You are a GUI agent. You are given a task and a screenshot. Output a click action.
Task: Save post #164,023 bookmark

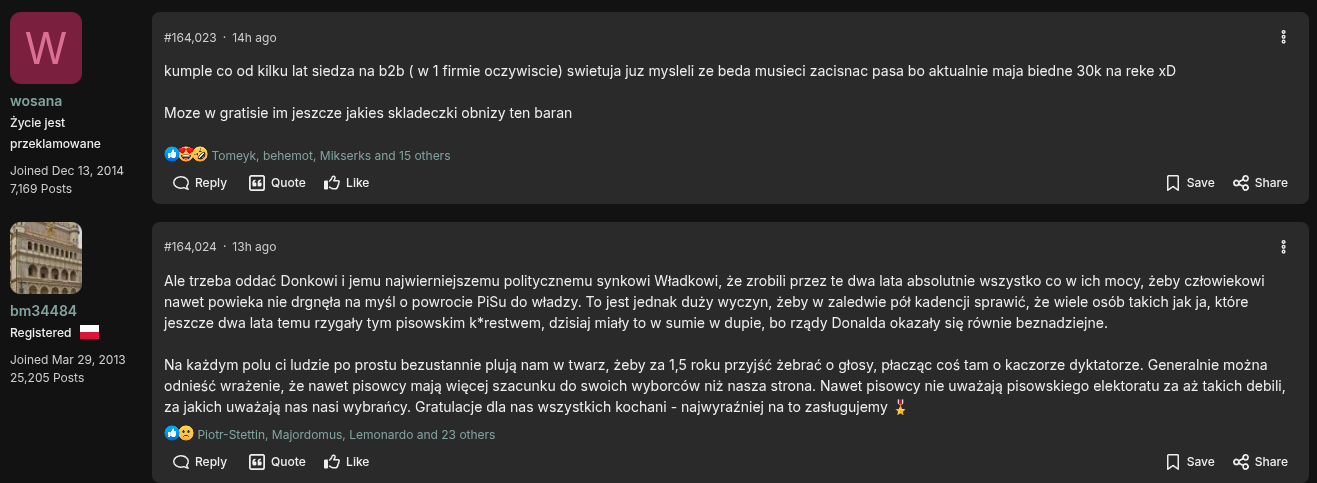click(1190, 183)
